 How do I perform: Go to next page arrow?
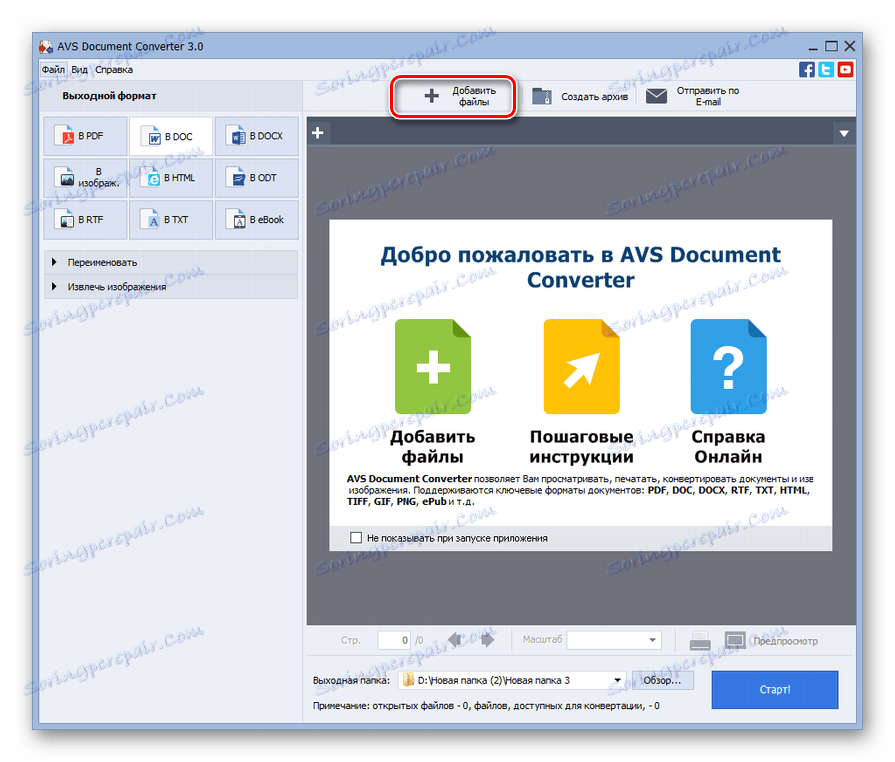click(487, 640)
